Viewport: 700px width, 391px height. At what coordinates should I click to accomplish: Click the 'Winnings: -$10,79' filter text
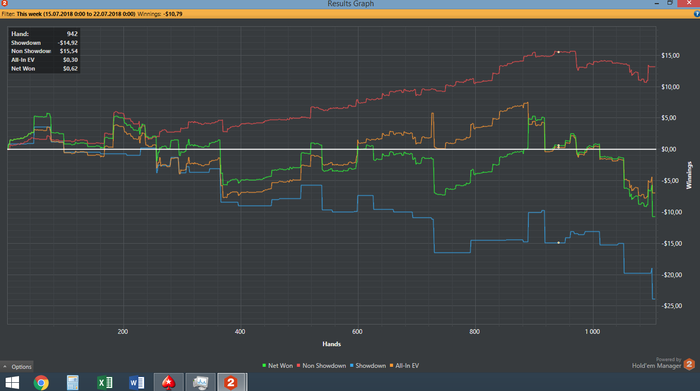(x=160, y=14)
